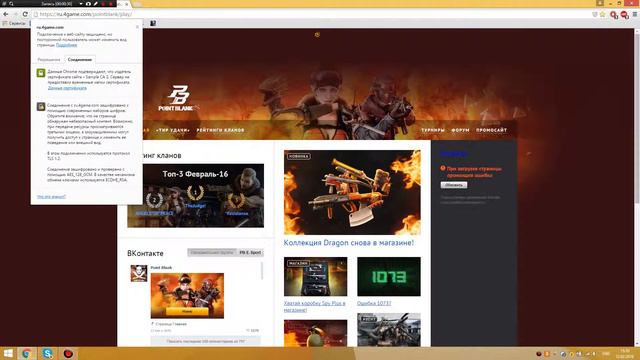Screen dimensions: 640x360
Task: Click the connection lock warning icon in popup
Action: [41, 107]
